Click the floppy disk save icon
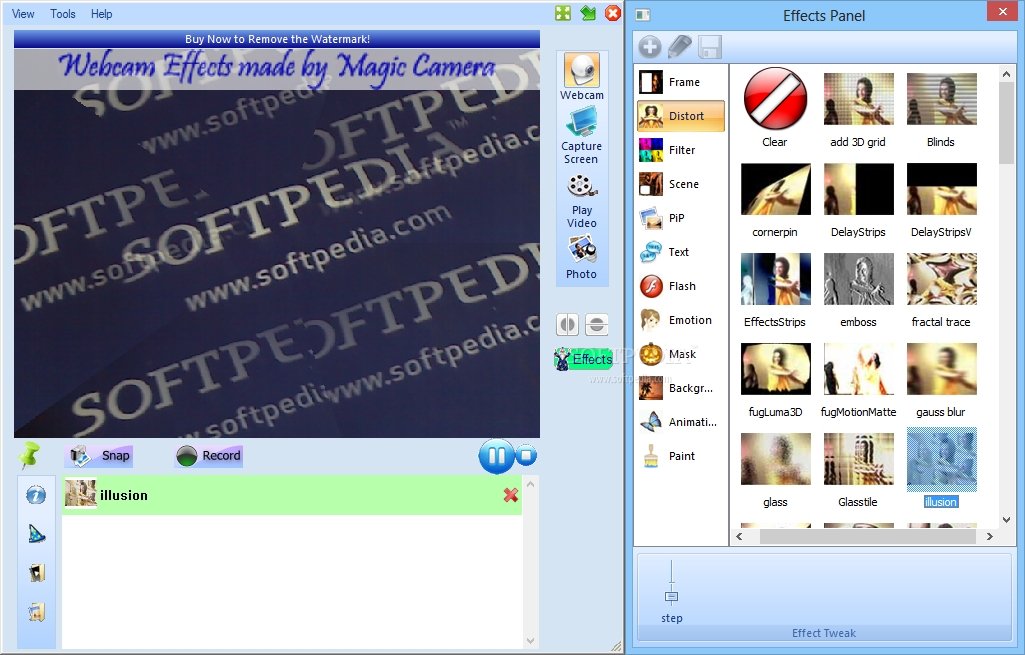 coord(710,47)
